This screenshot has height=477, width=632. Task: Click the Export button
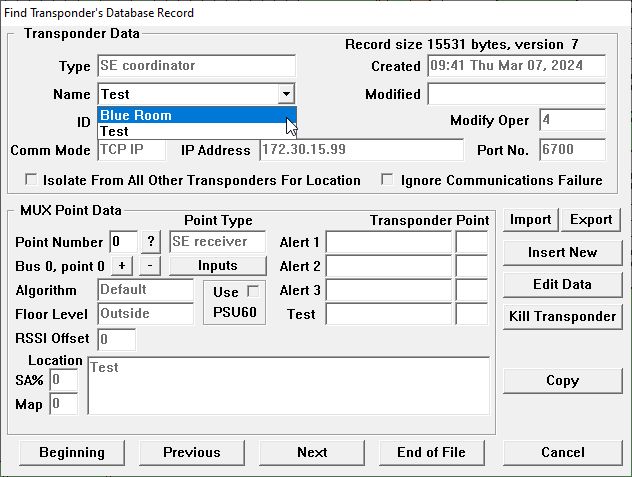pos(591,220)
